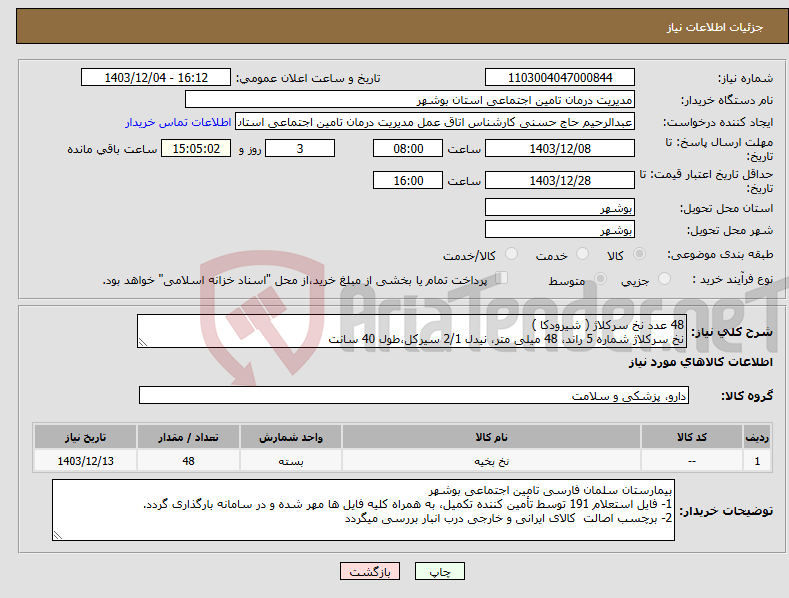The image size is (789, 598).
Task: Click the requester field عبدالرحیم حاج حسنی
Action: pyautogui.click(x=435, y=121)
